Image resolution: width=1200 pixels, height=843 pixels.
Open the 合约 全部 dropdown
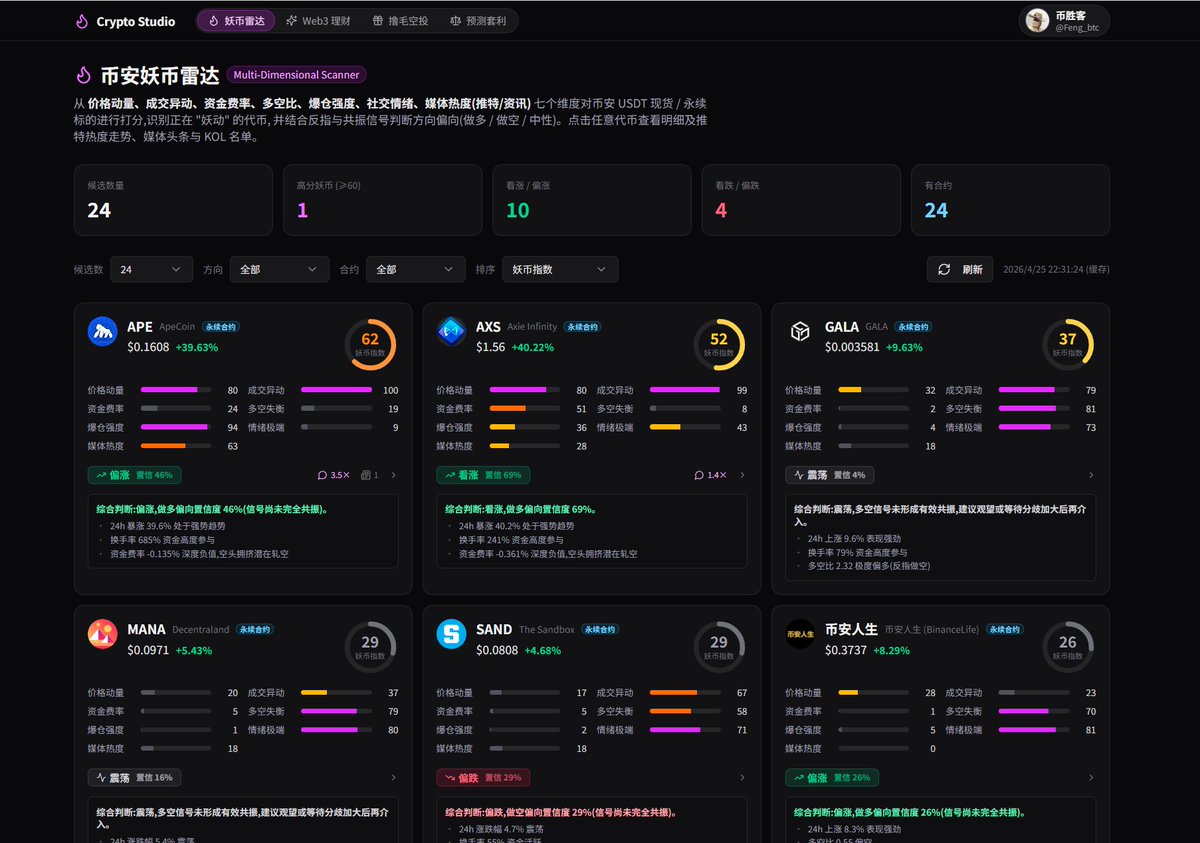[415, 269]
